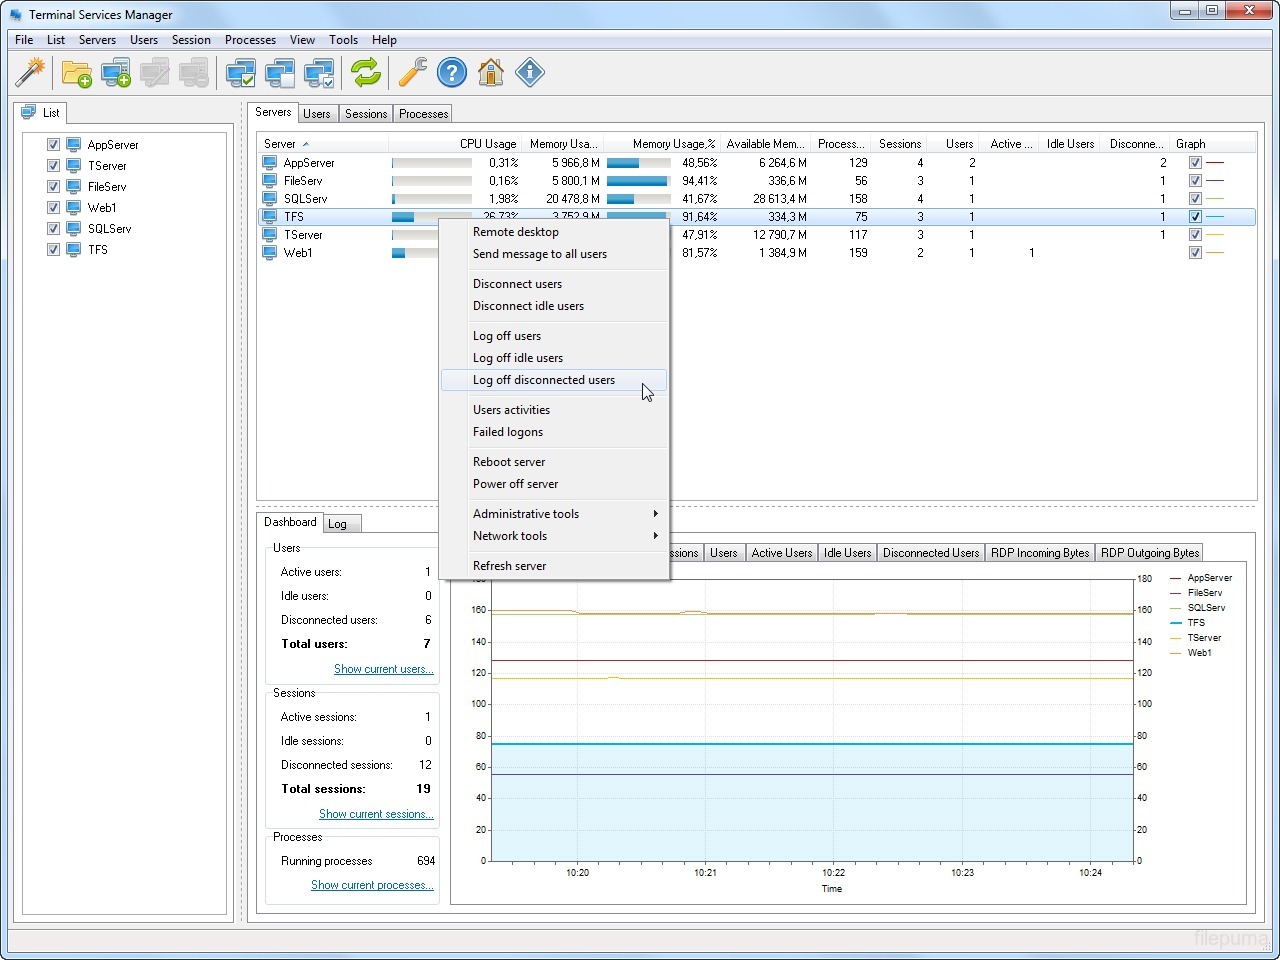Select the AppServer row in servers table

309,163
